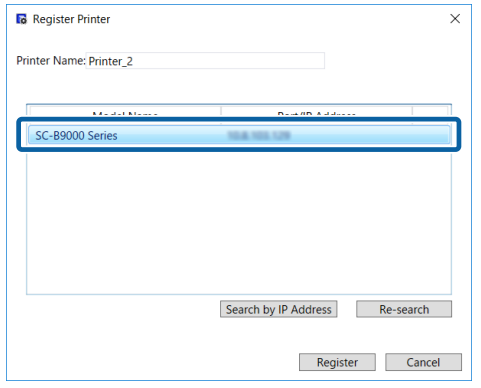This screenshot has width=481, height=388.
Task: Click the Register Printer title bar icon
Action: tap(21, 19)
